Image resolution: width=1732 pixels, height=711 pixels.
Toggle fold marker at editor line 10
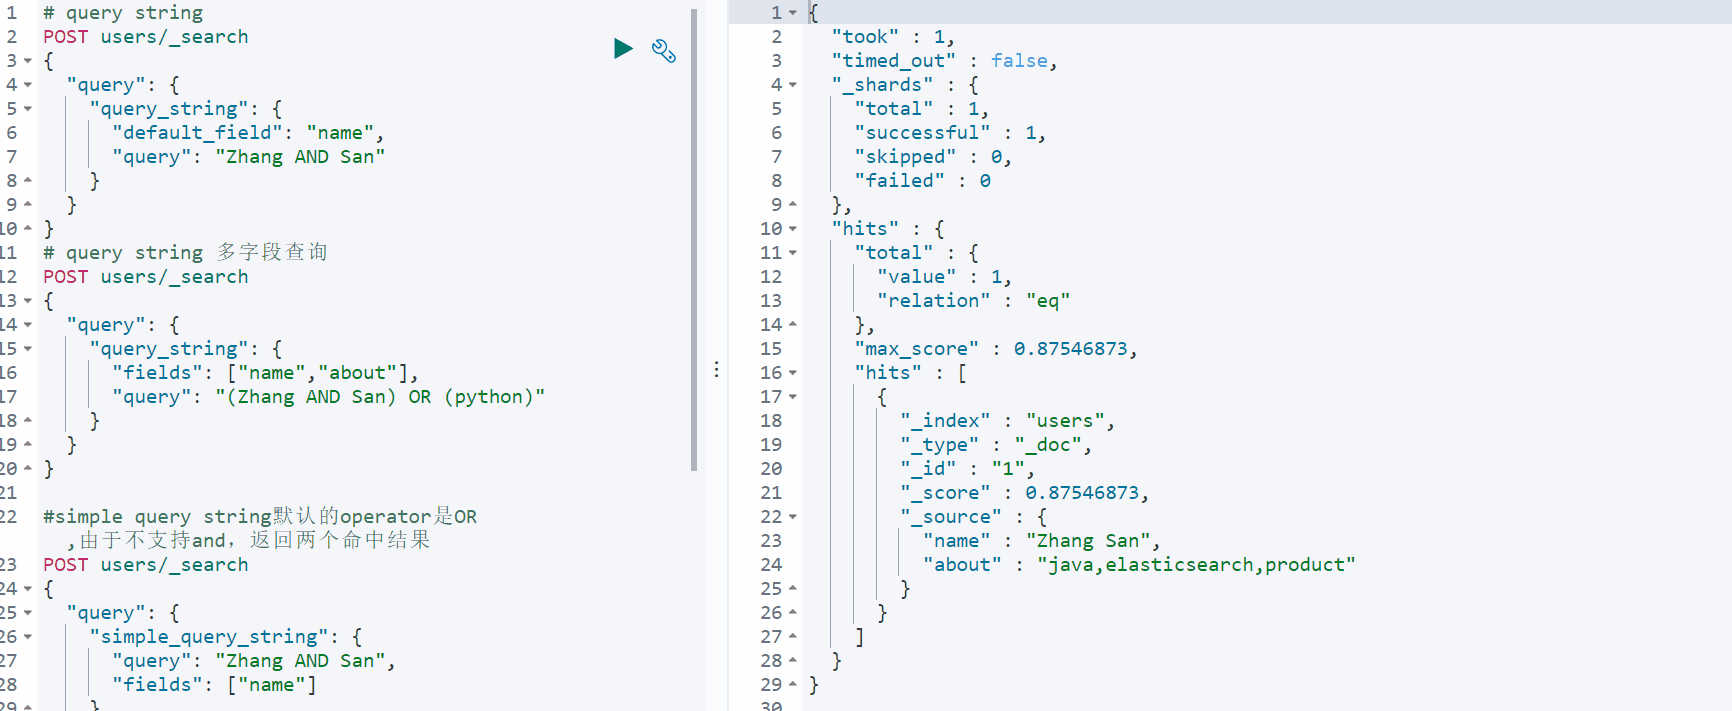click(x=28, y=229)
